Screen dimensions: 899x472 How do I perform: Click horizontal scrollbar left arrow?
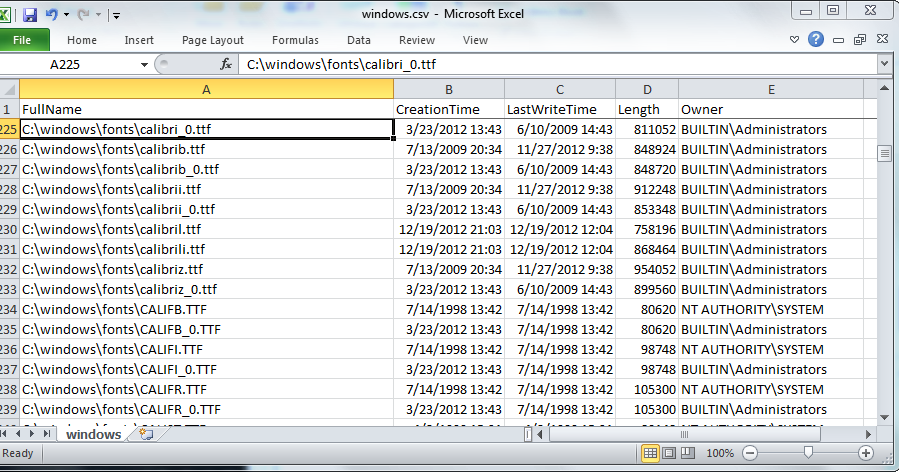[540, 434]
